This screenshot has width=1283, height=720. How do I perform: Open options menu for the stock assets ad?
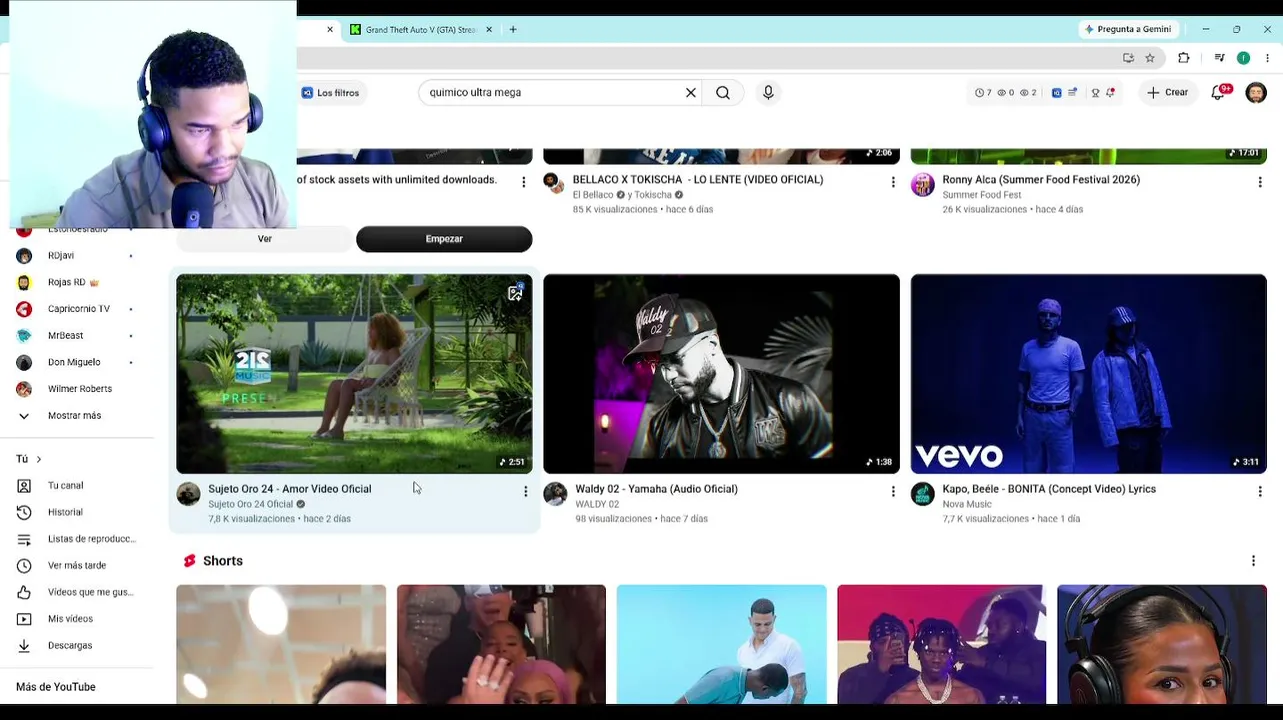(523, 182)
